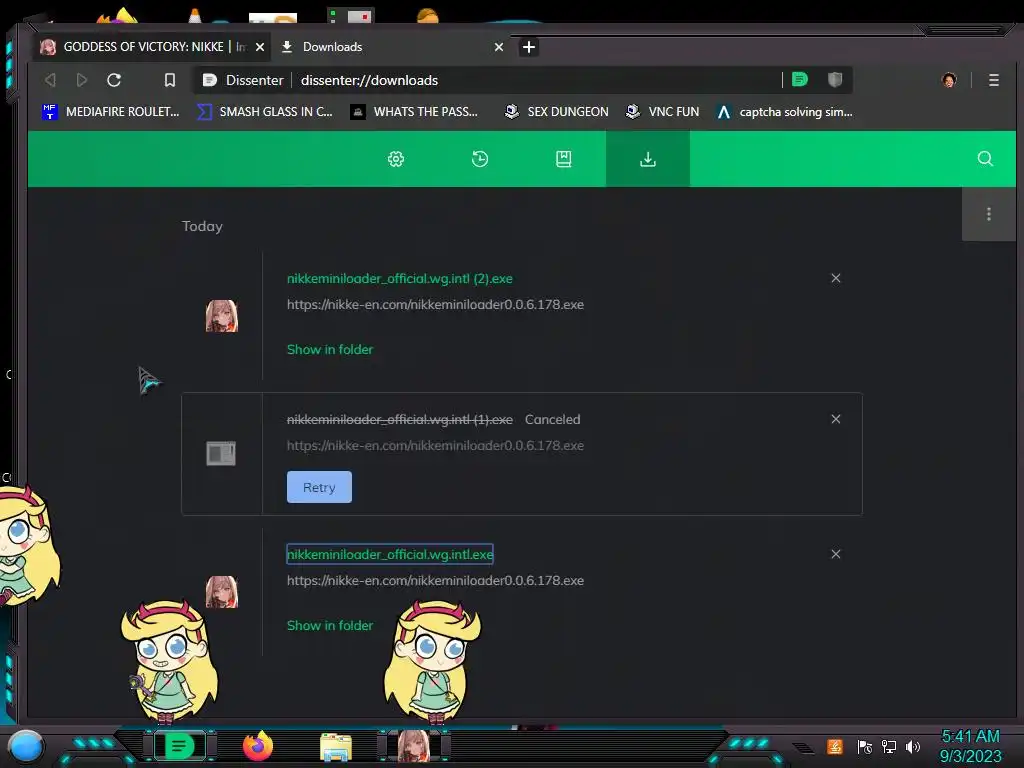1024x768 pixels.
Task: Click the volume speaker tray icon
Action: pos(913,746)
